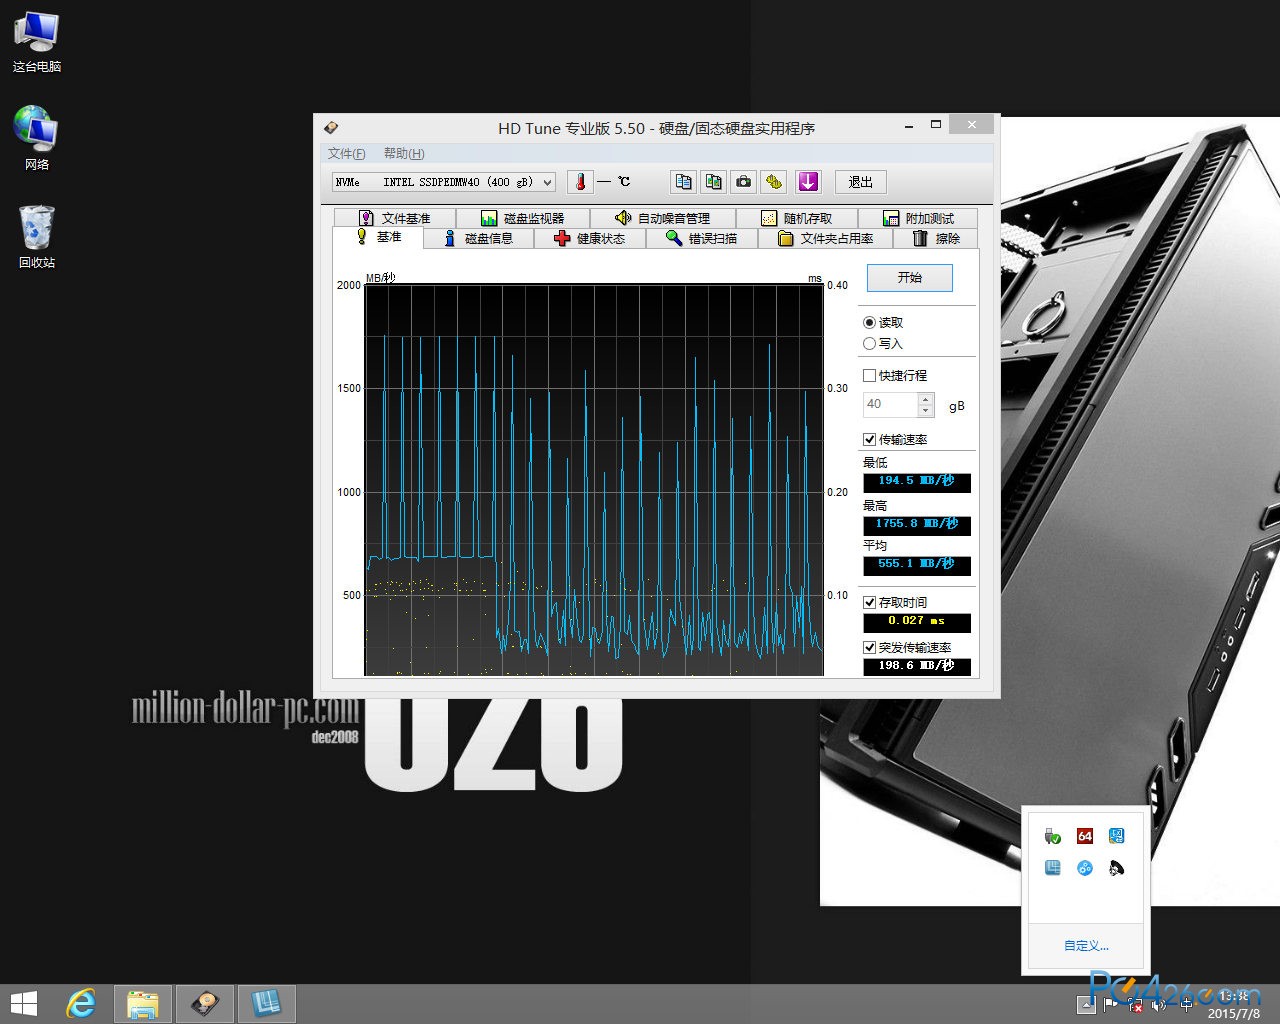
Task: Open the 帮助(H) menu
Action: [x=404, y=153]
